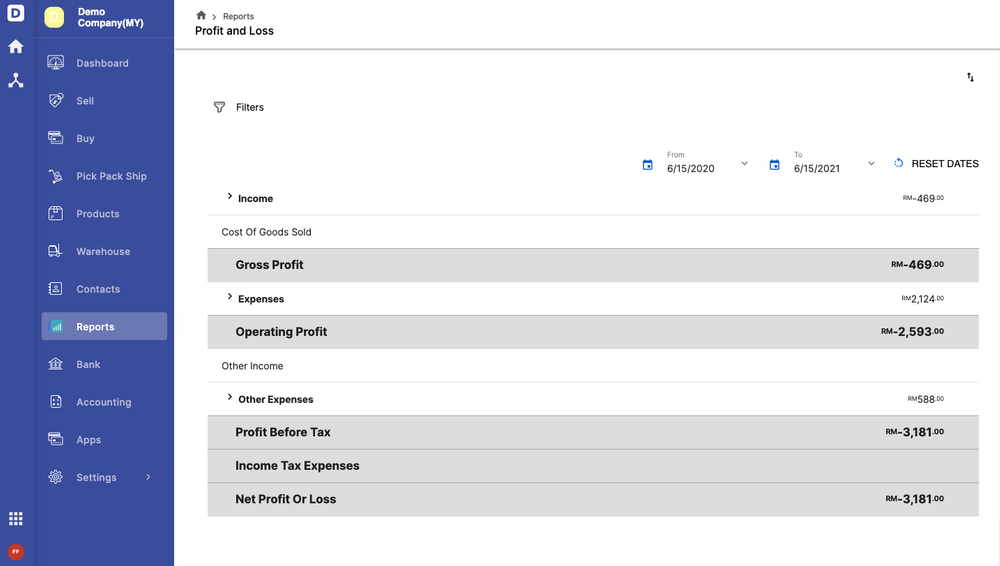Open Dashboard from the sidebar
The image size is (1000, 566).
(x=102, y=63)
